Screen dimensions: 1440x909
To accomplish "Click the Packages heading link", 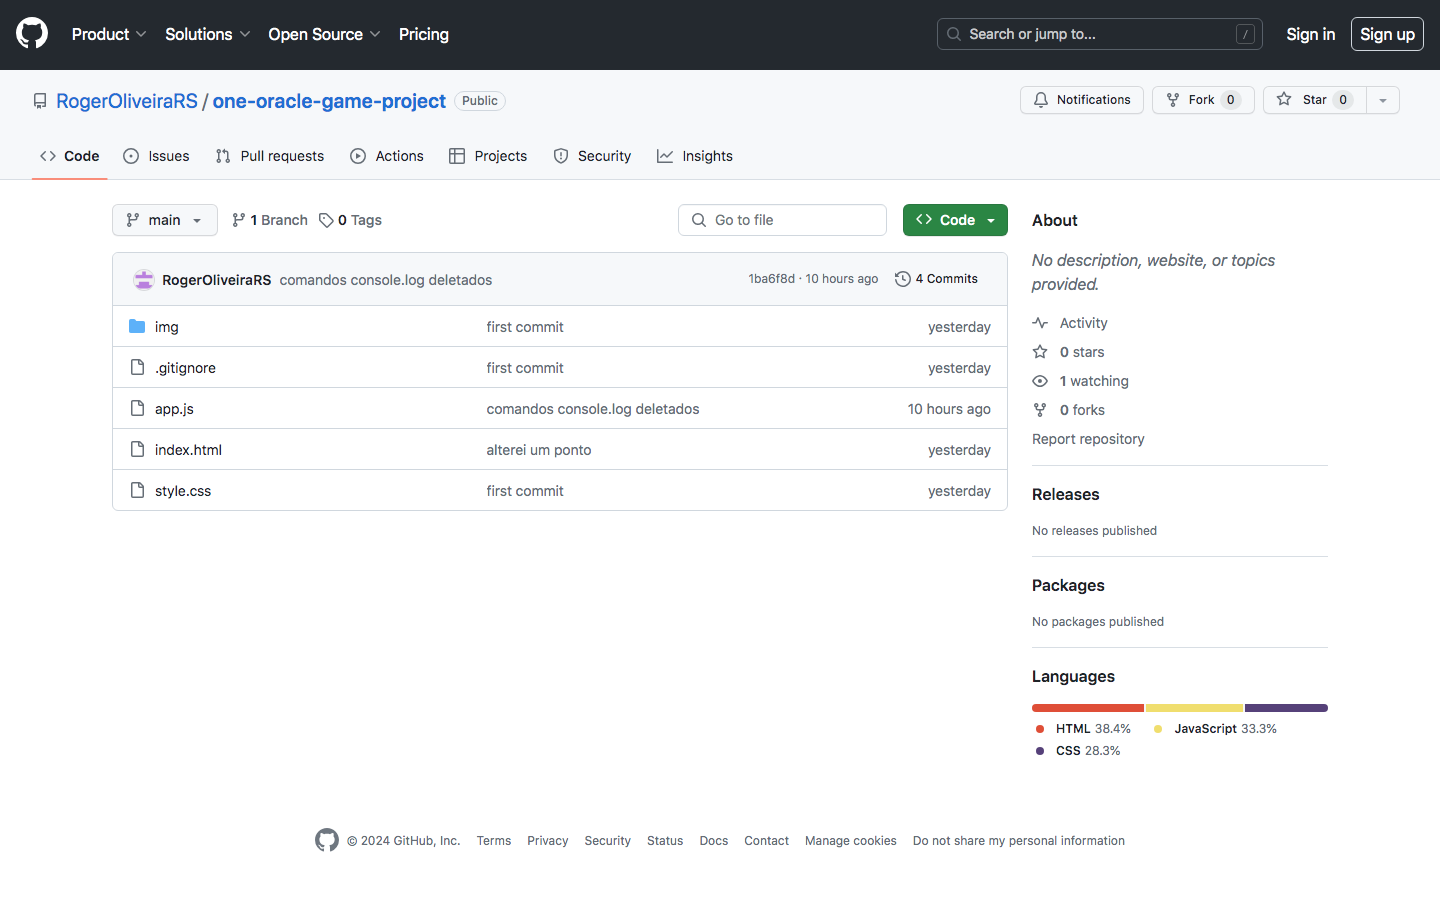I will [x=1068, y=585].
